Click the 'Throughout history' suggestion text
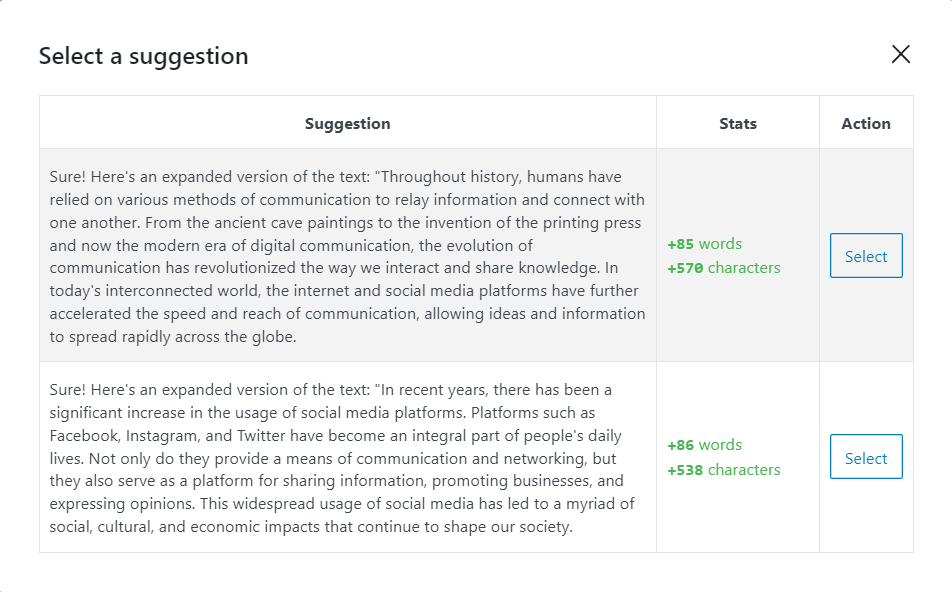This screenshot has width=952, height=592. coord(347,256)
